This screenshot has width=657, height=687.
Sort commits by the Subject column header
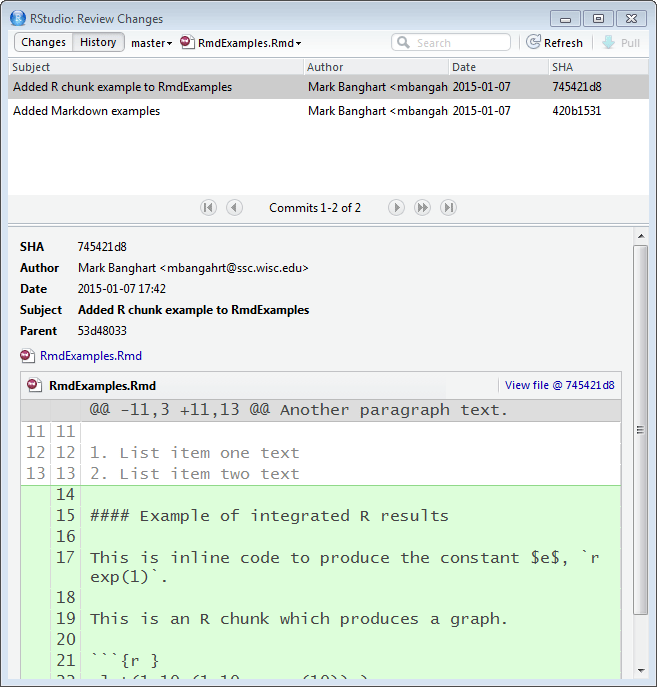click(x=31, y=67)
